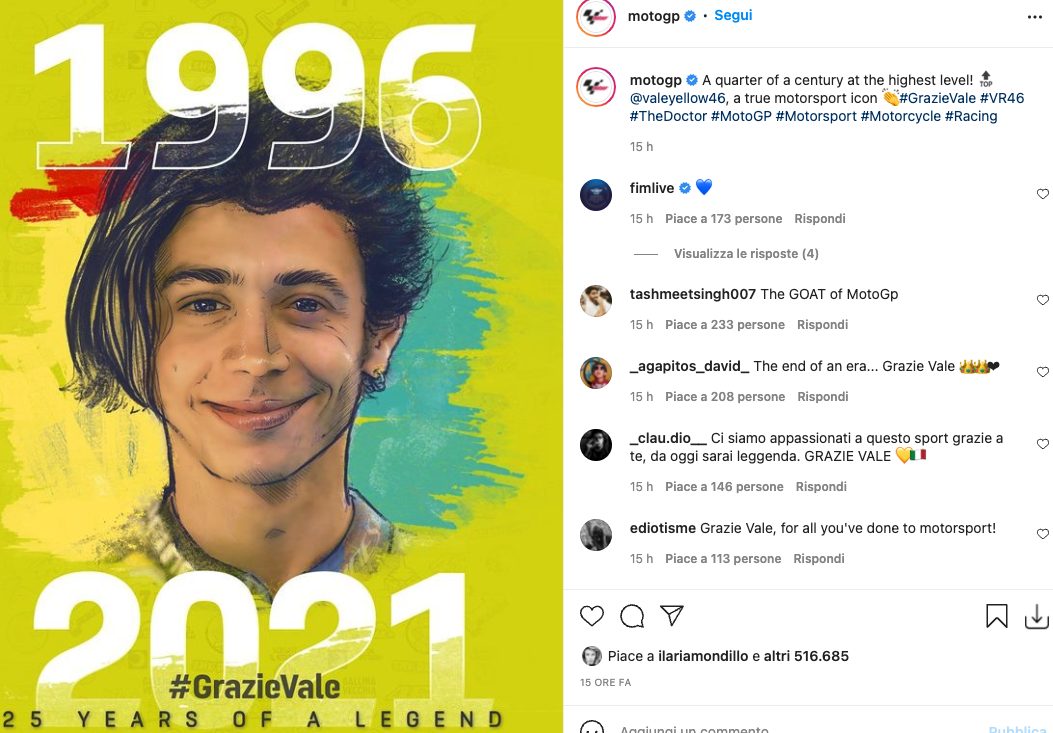Reply to _agapitos_david_ via Rispondi
The image size is (1053, 733).
[823, 396]
